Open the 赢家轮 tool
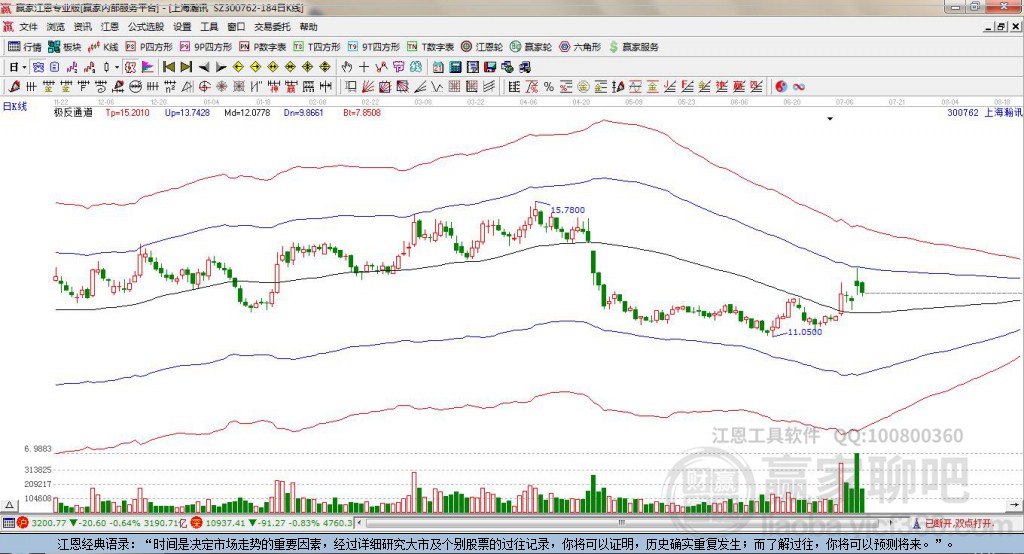Viewport: 1024px width, 554px height. click(531, 47)
